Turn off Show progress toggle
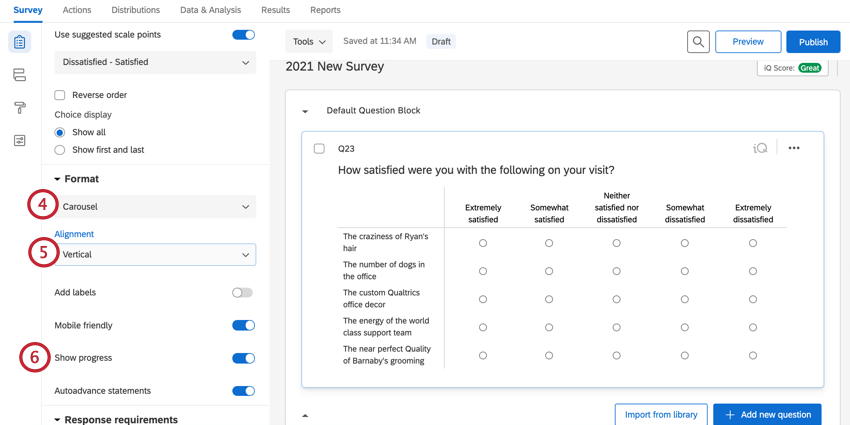850x425 pixels. (243, 358)
